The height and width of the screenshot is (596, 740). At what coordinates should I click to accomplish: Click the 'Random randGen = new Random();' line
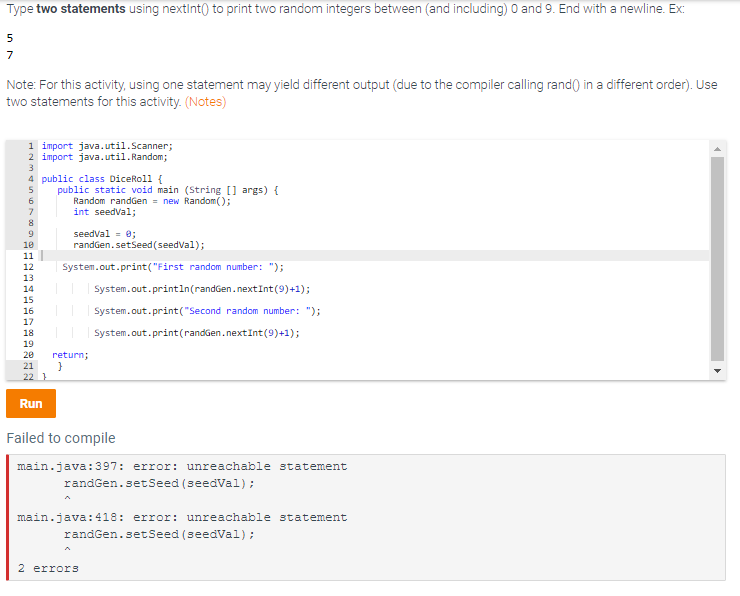pyautogui.click(x=152, y=201)
